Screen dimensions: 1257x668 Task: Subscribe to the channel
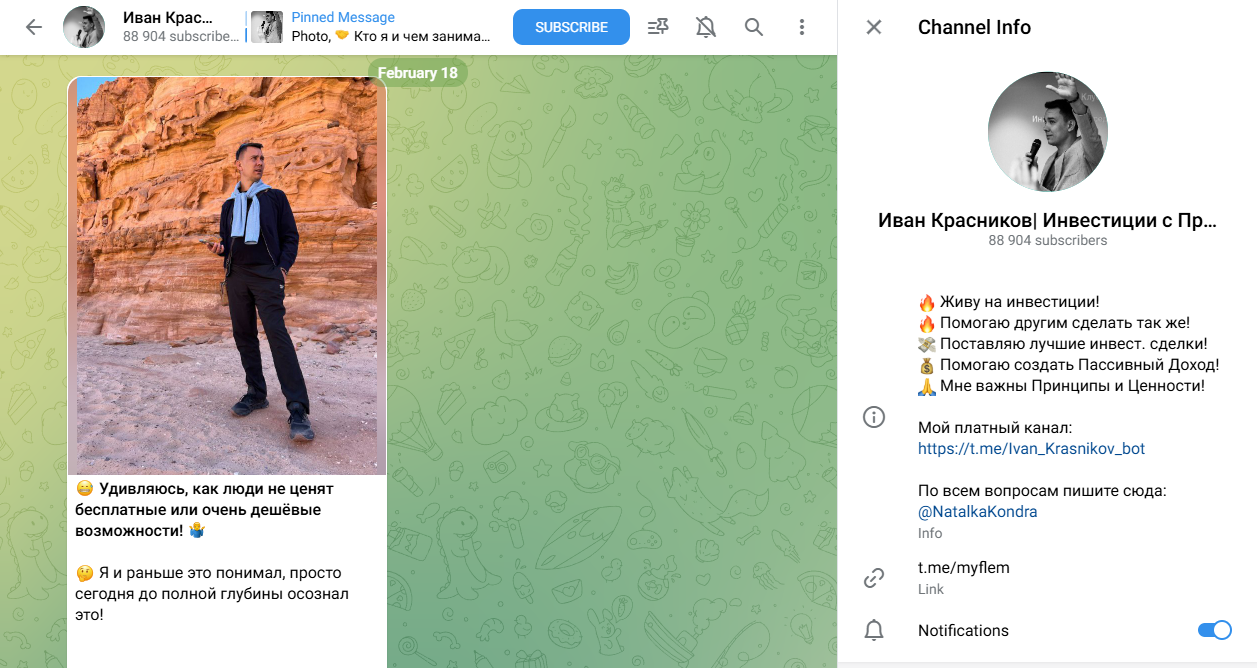[x=571, y=27]
